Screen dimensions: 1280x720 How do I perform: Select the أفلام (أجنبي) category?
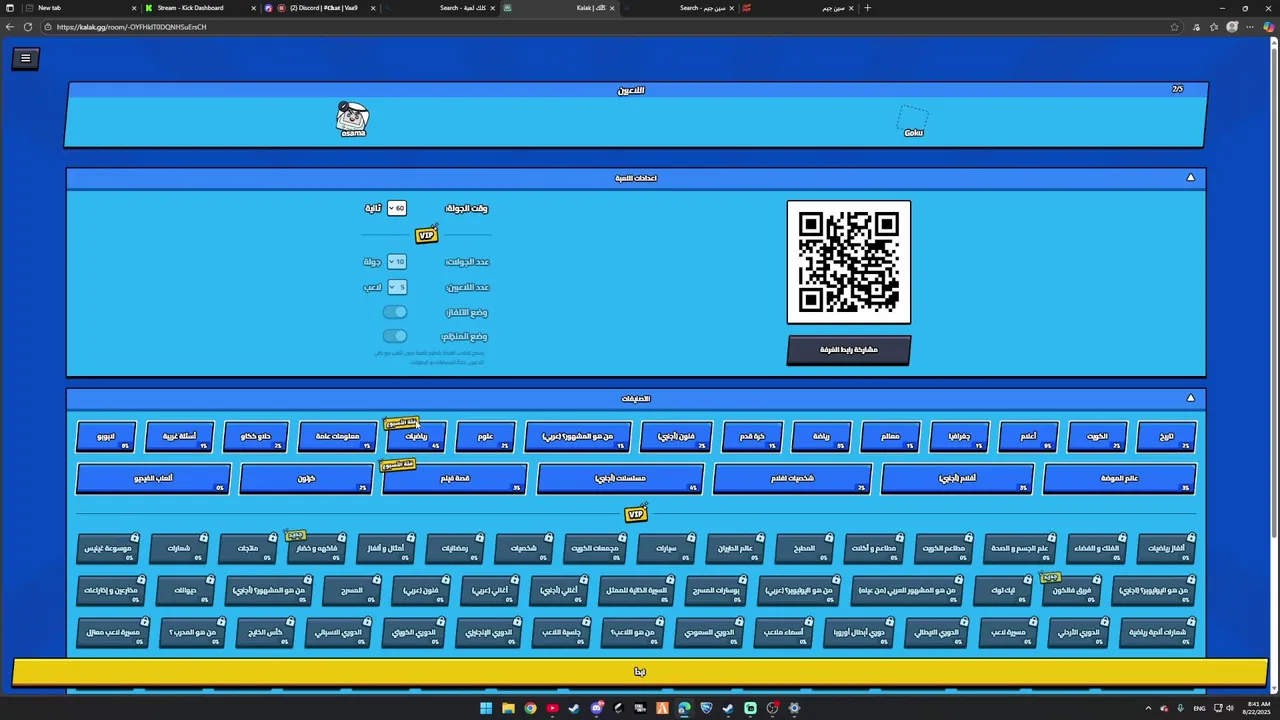[x=957, y=478]
